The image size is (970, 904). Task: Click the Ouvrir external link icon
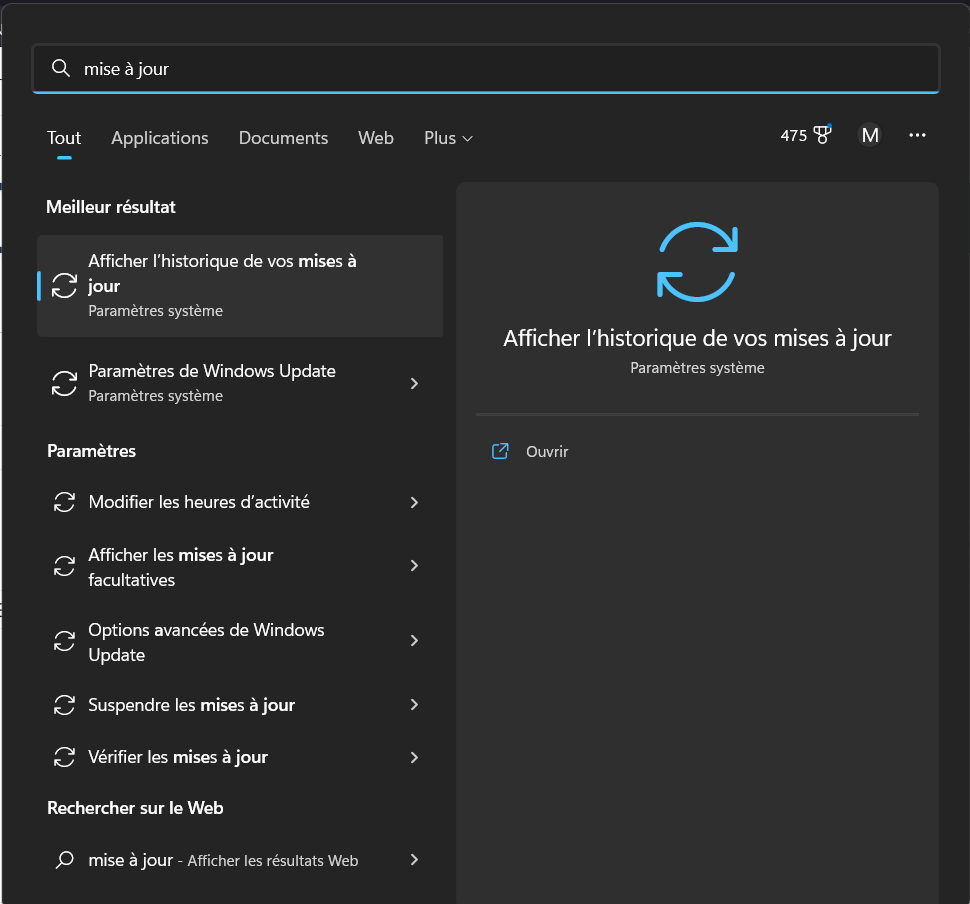499,451
